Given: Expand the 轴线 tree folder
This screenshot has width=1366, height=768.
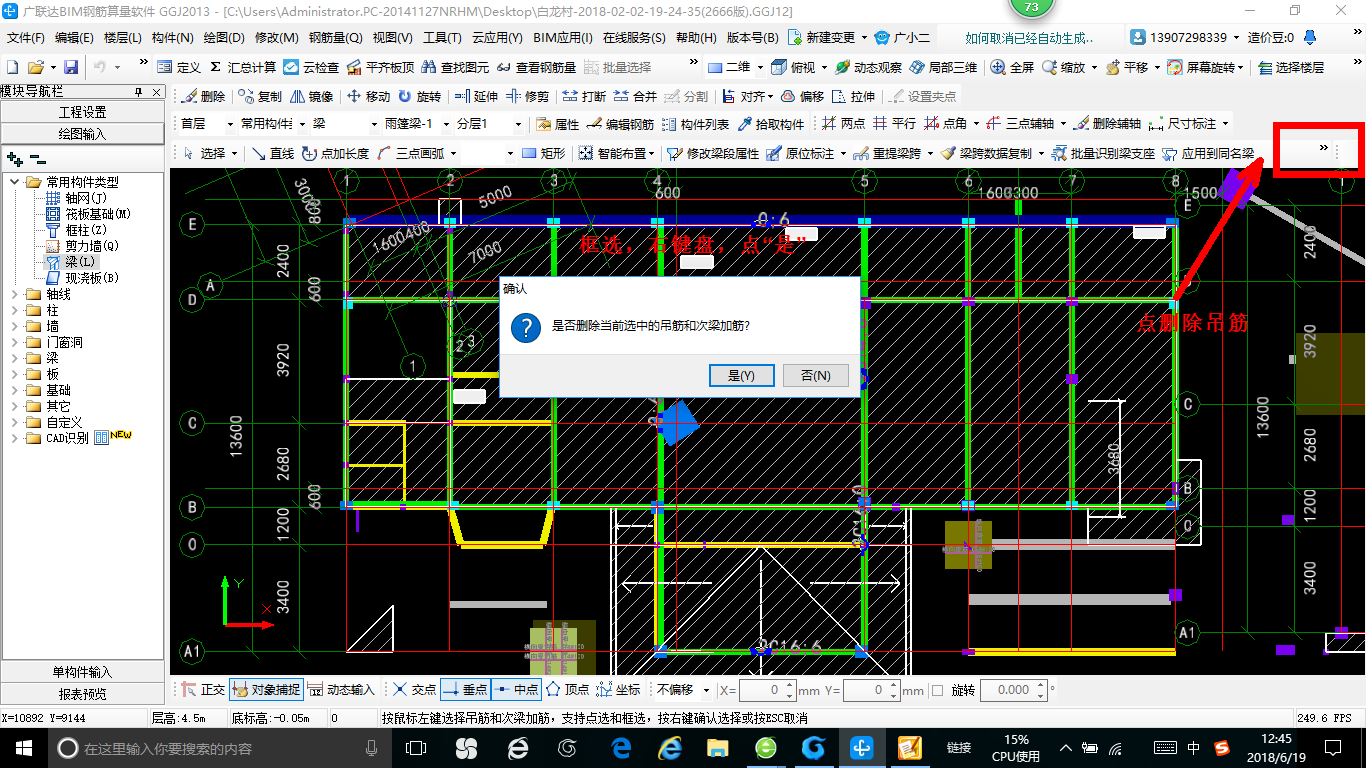Looking at the screenshot, I should click(15, 294).
